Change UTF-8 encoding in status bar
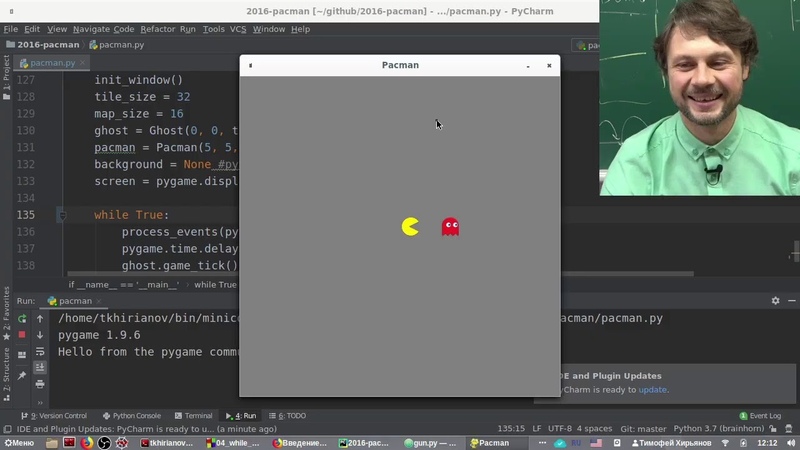 coord(560,429)
